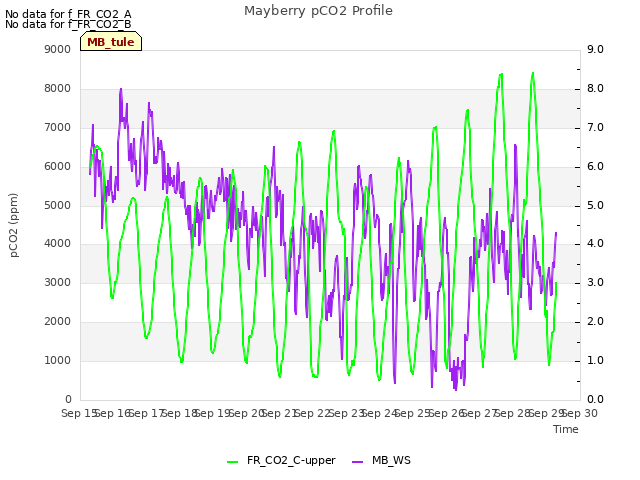Click the Sep 15 date tick label
This screenshot has height=480, width=640.
click(79, 413)
